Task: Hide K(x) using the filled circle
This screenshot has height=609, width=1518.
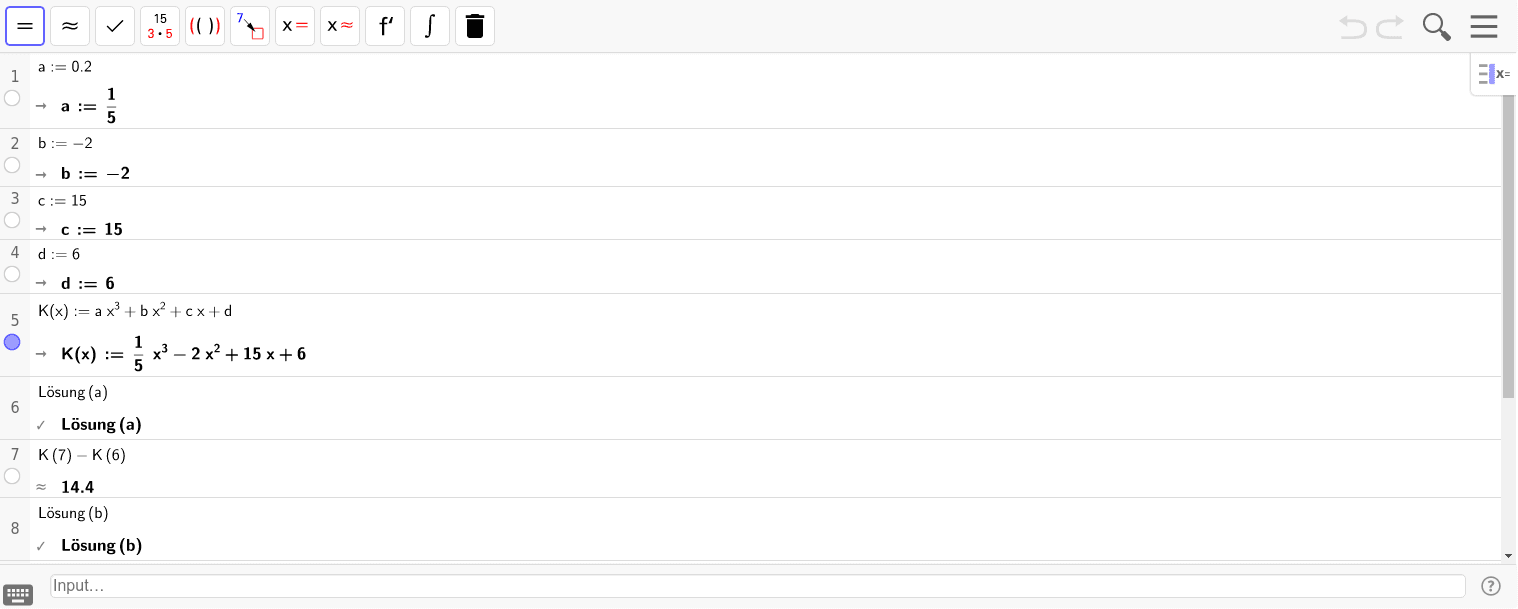Action: pos(12,342)
